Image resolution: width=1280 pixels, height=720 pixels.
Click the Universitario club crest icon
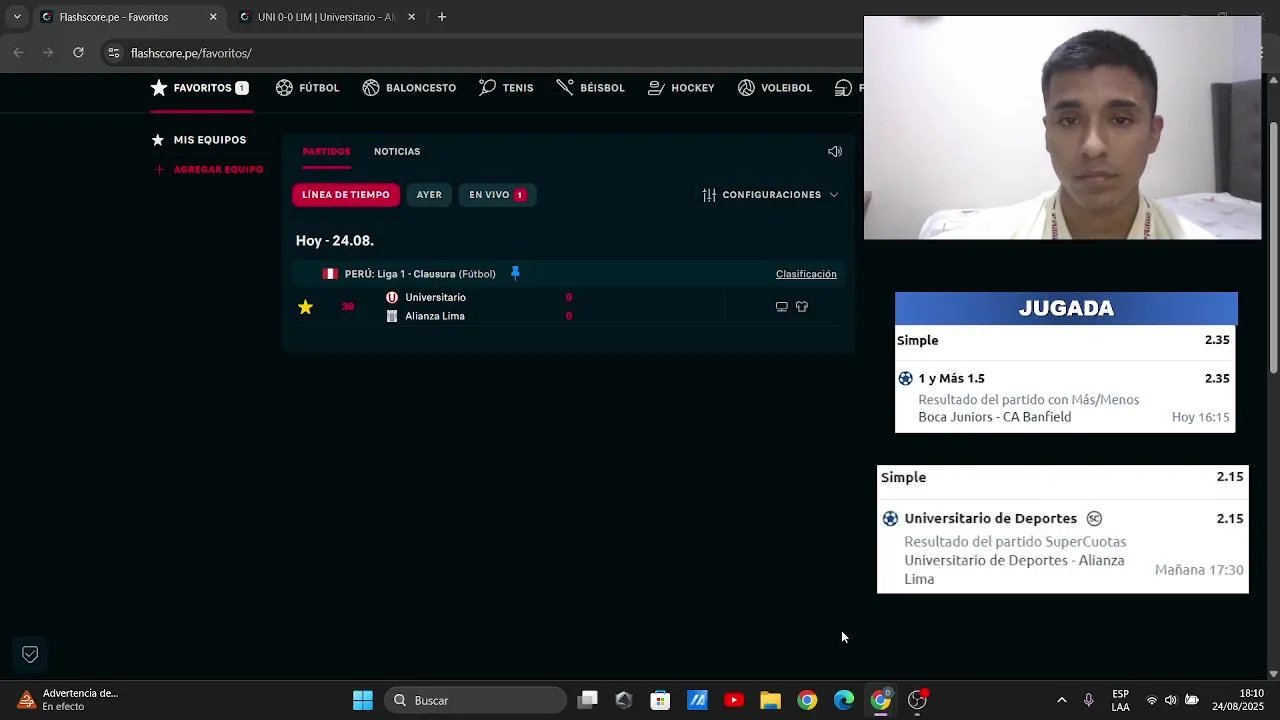(x=392, y=297)
